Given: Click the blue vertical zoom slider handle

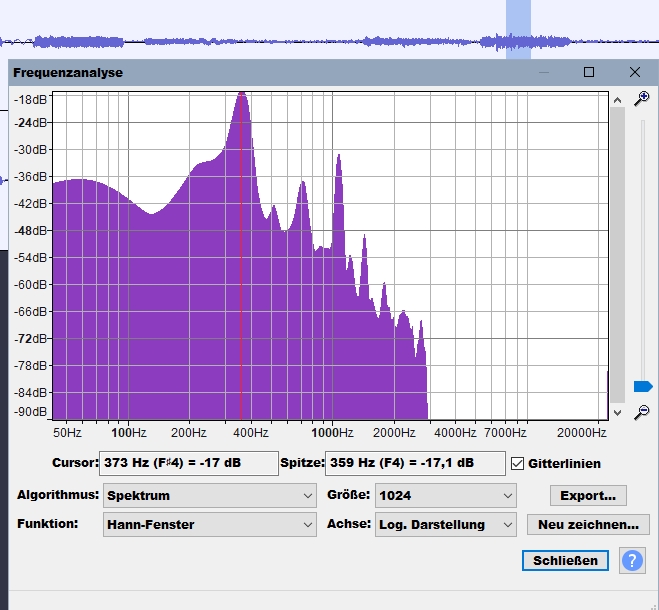Looking at the screenshot, I should coord(643,386).
